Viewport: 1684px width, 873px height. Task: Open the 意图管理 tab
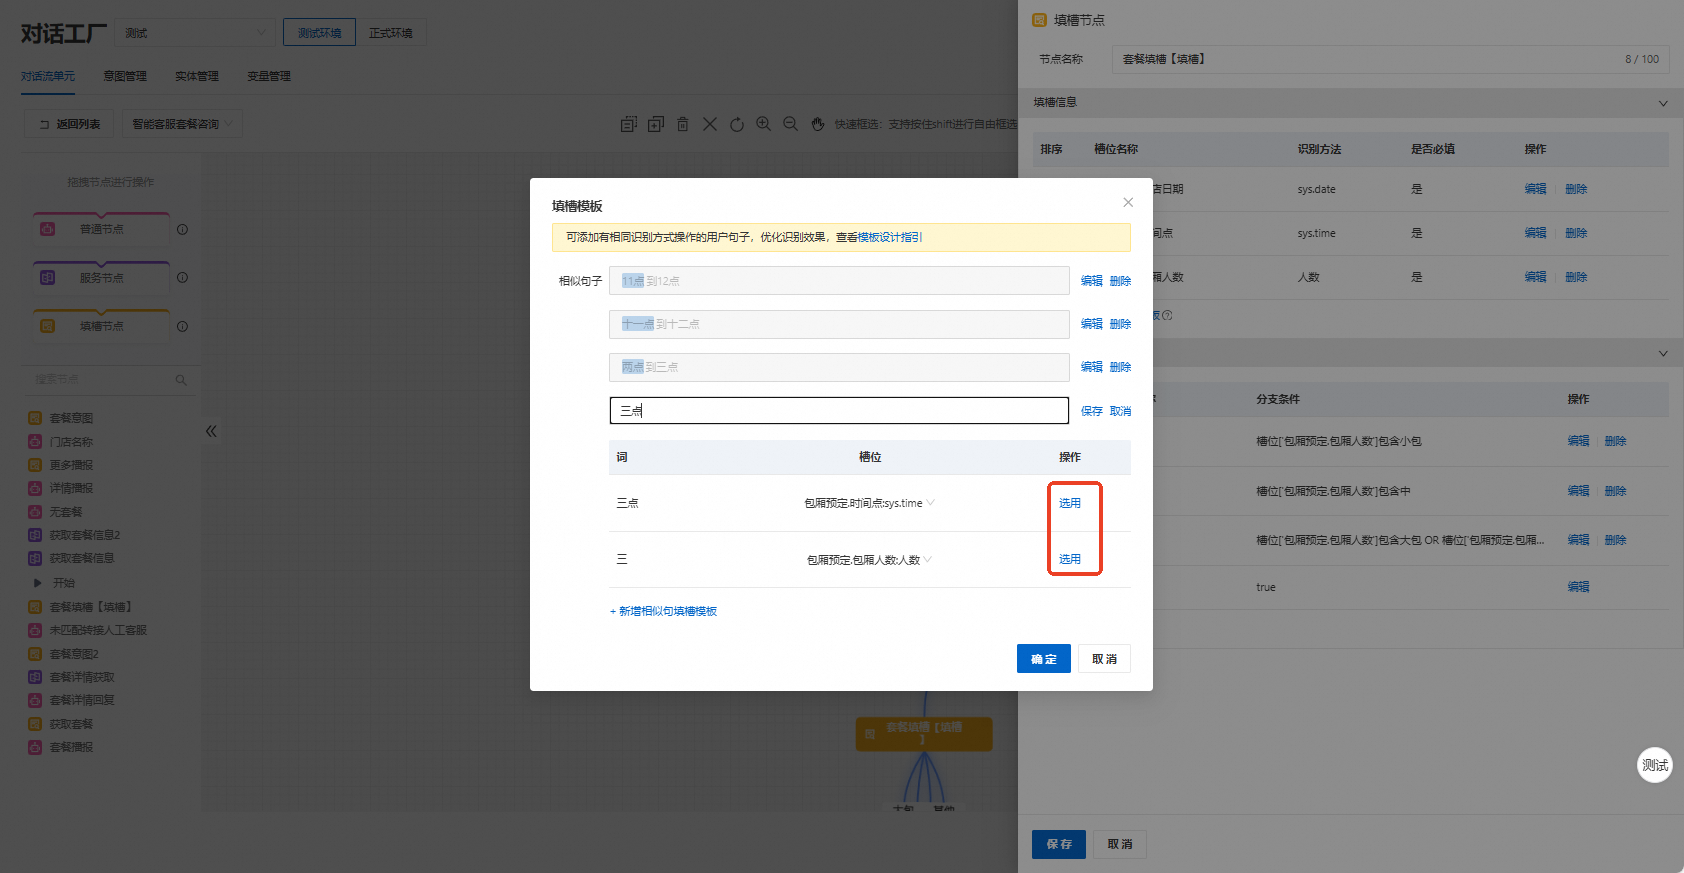coord(125,76)
